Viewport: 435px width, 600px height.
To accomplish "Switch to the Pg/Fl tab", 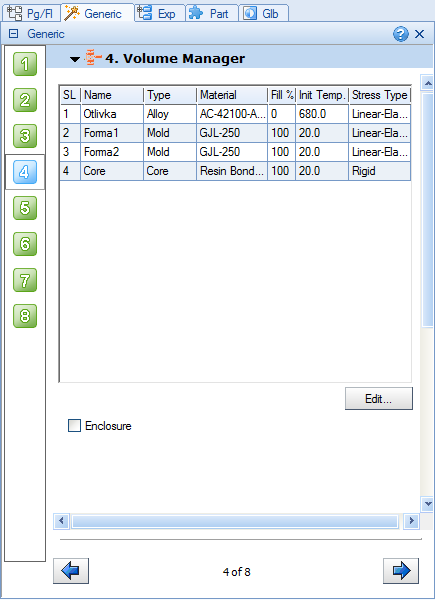I will [x=32, y=13].
